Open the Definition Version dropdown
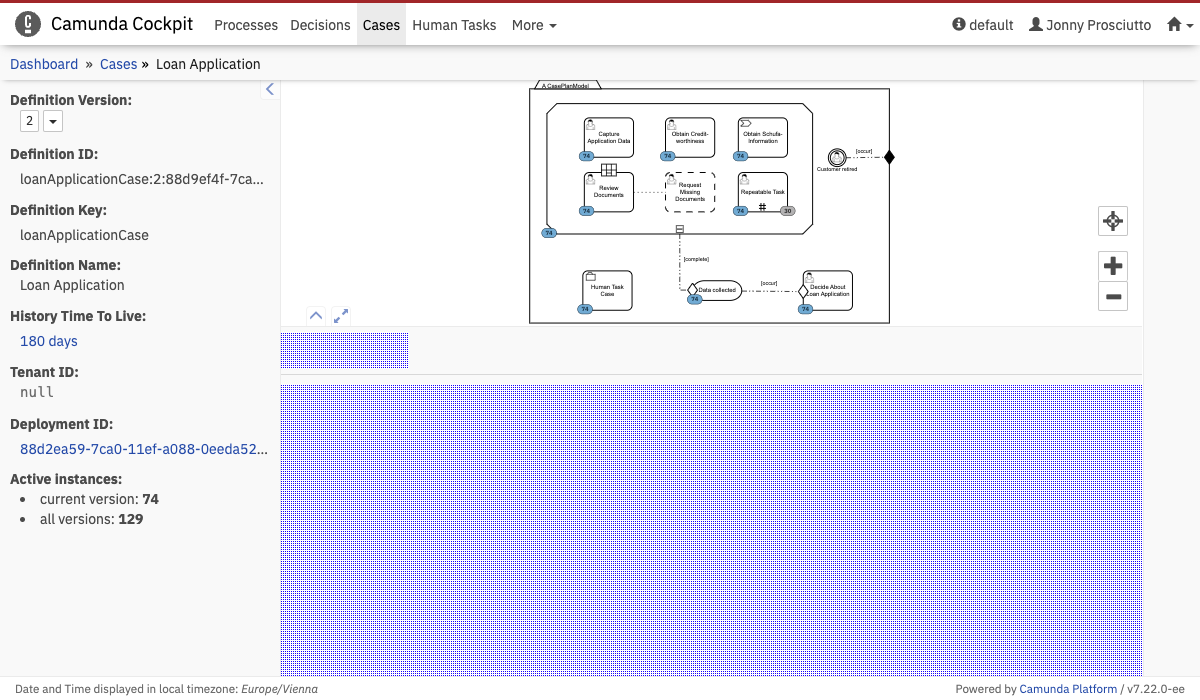1200x700 pixels. pyautogui.click(x=53, y=121)
